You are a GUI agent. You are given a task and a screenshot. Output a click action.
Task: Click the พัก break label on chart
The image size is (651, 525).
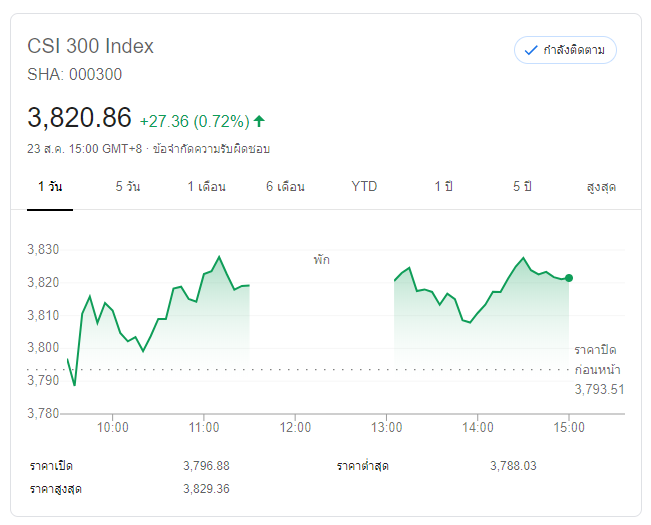pos(321,259)
